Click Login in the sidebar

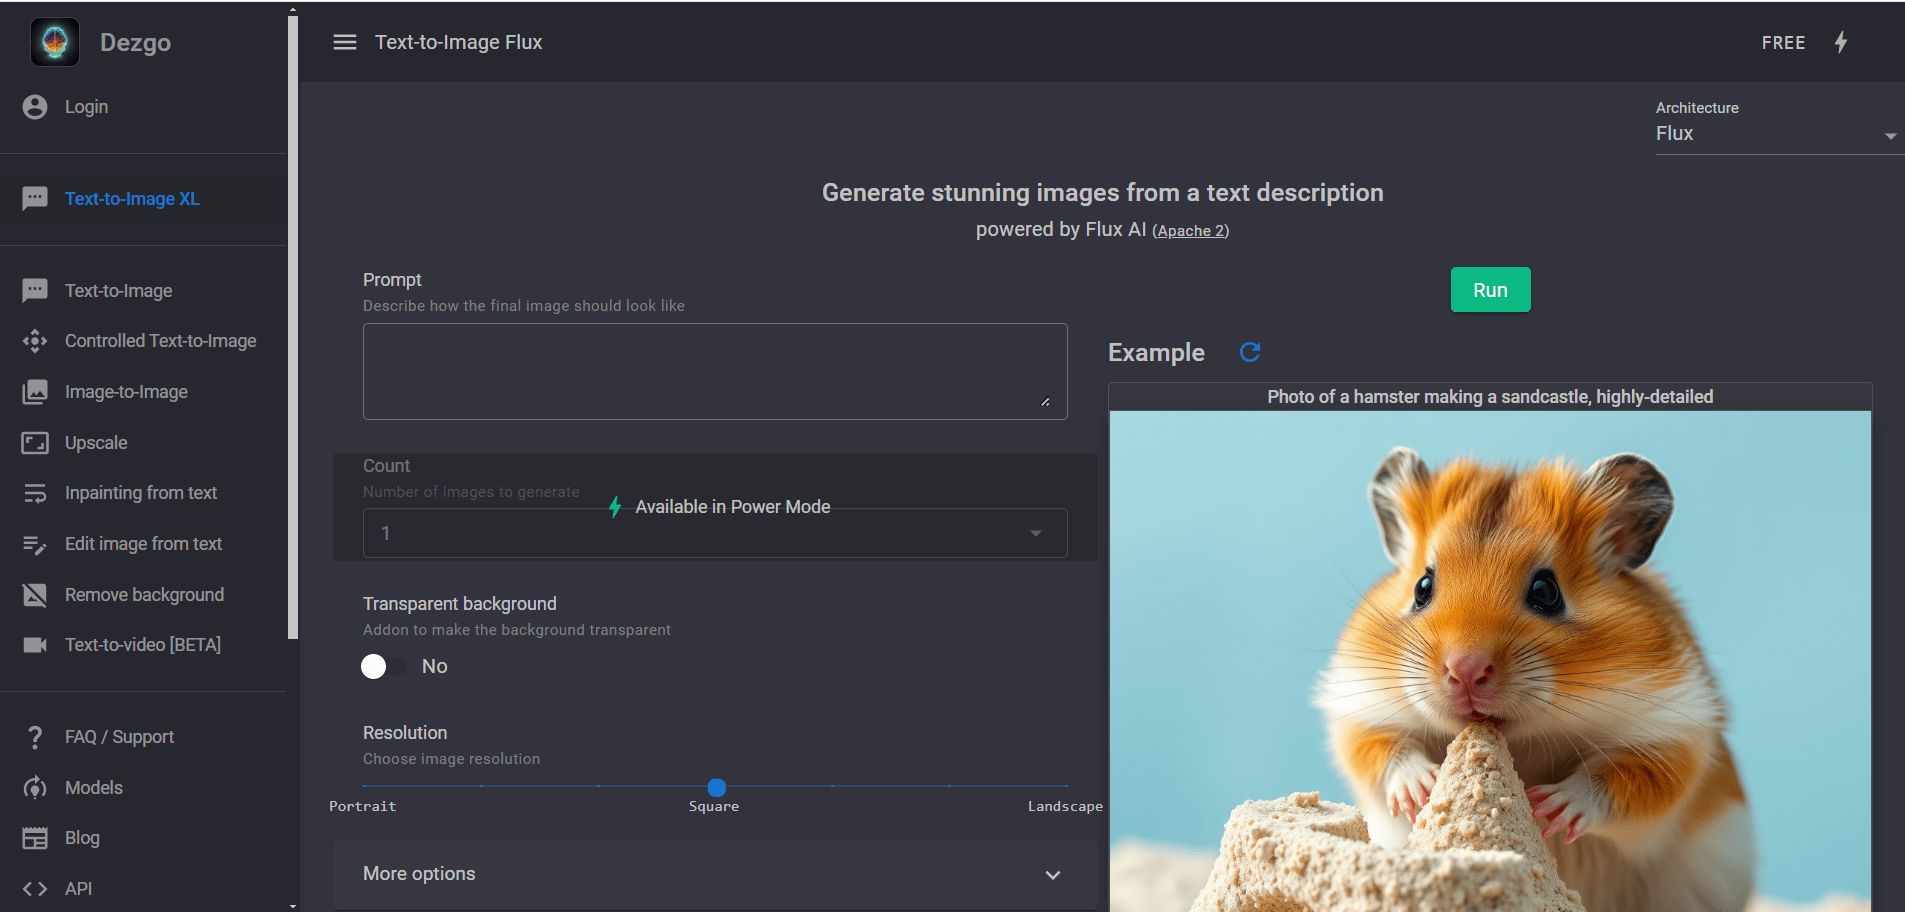86,107
